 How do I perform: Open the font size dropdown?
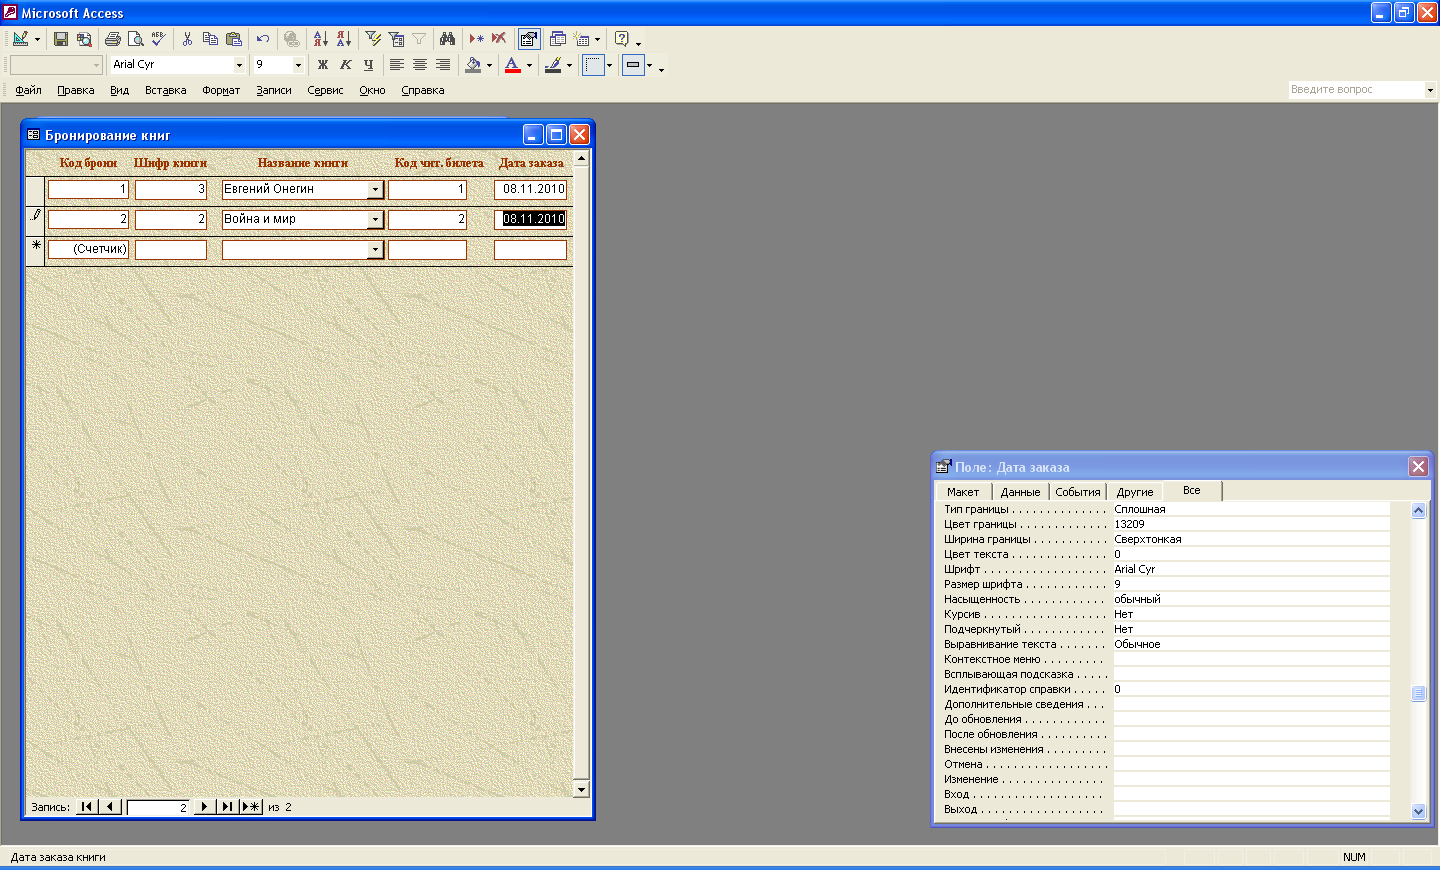(x=298, y=65)
